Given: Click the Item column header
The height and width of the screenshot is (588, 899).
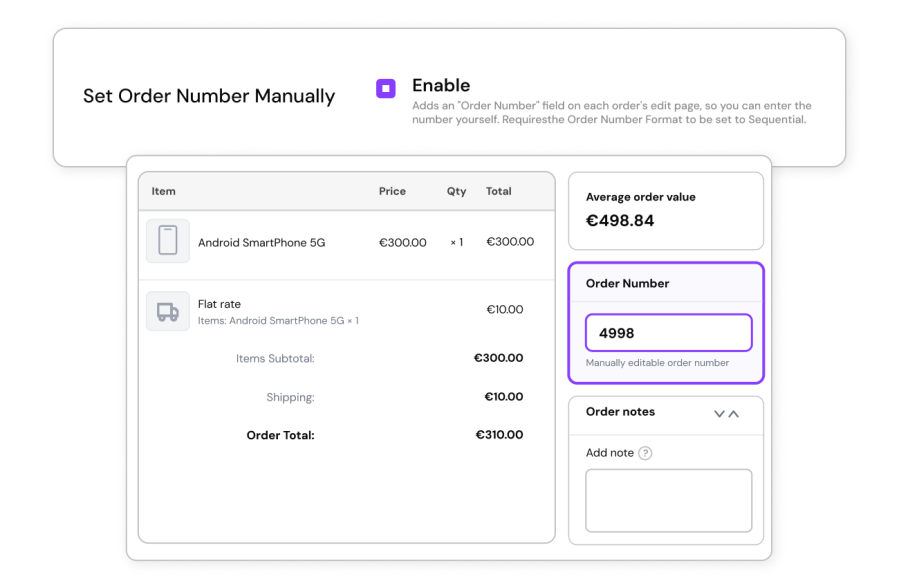Looking at the screenshot, I should pyautogui.click(x=163, y=191).
